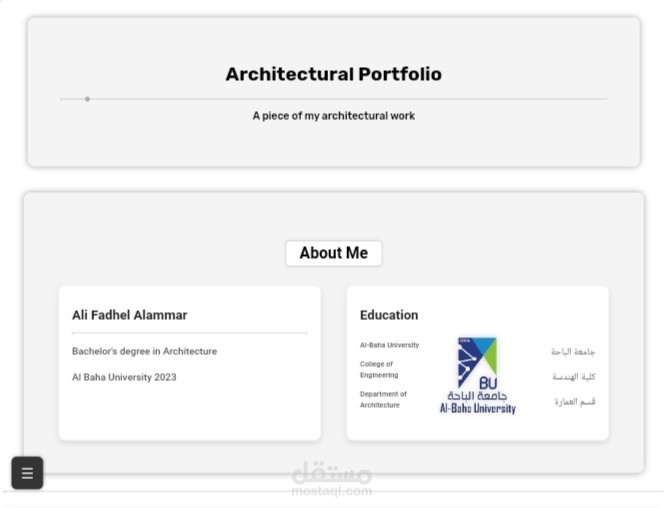Click the College of Engineering label

(x=379, y=370)
